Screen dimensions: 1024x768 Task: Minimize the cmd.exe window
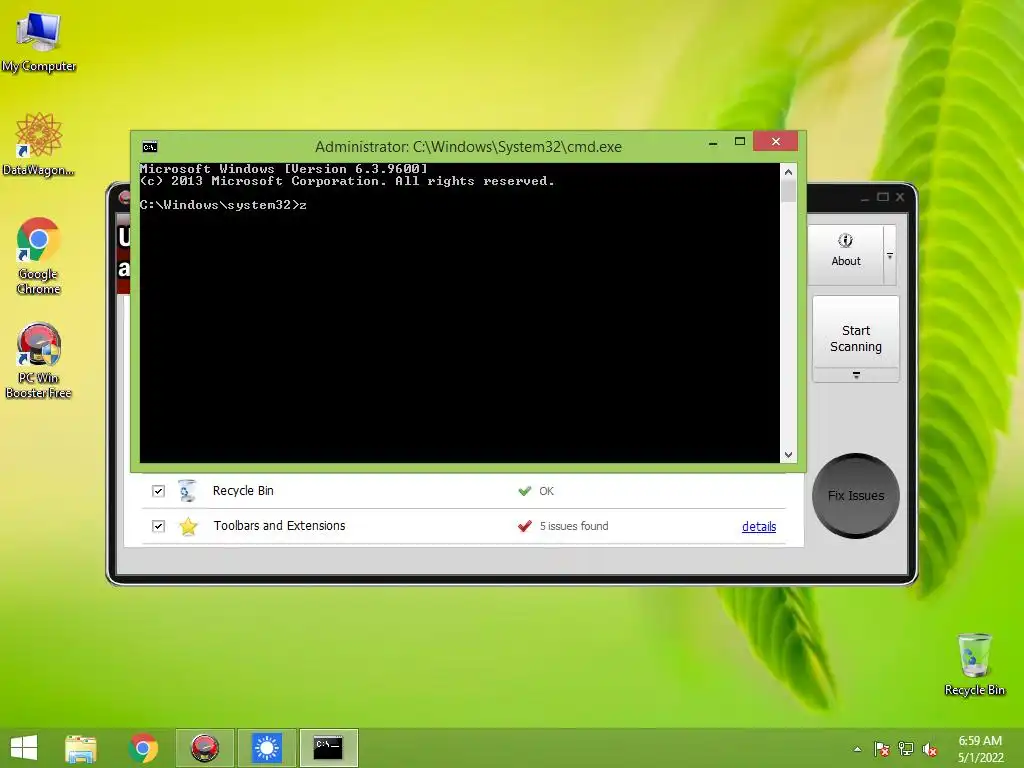[x=713, y=142]
